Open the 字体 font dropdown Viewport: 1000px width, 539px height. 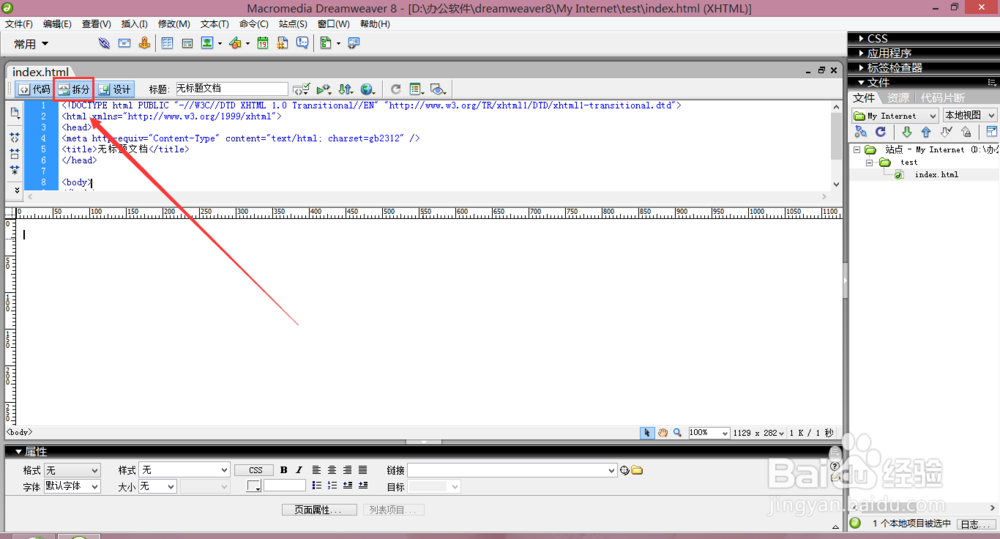click(72, 486)
